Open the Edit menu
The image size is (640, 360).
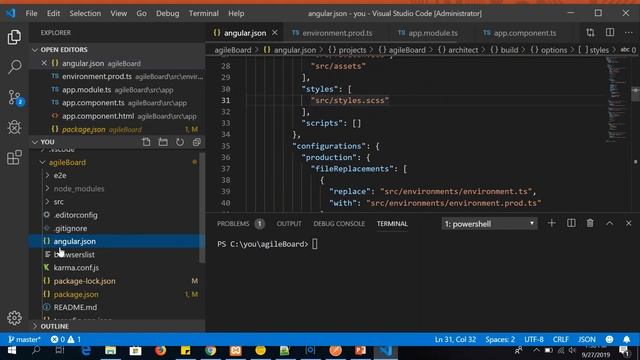tap(53, 13)
